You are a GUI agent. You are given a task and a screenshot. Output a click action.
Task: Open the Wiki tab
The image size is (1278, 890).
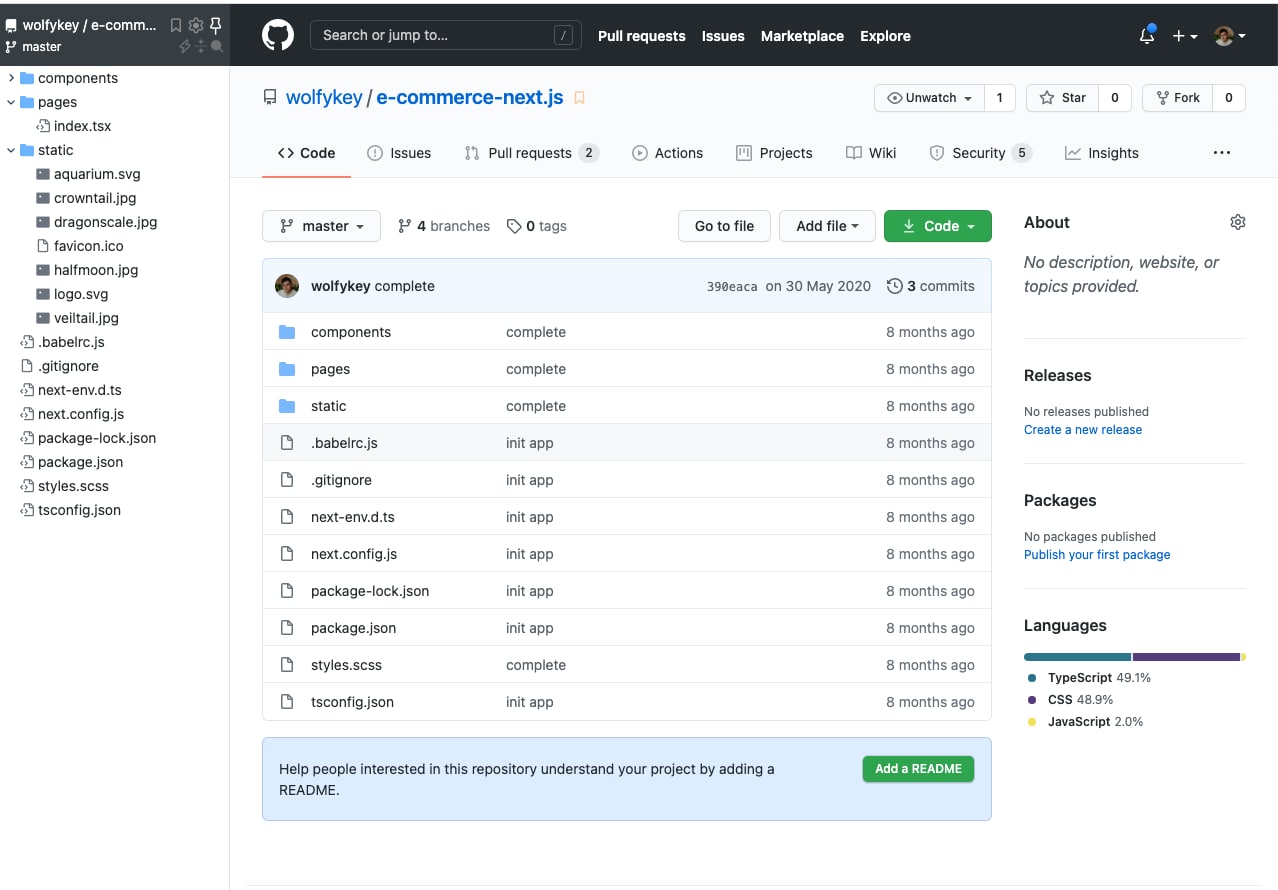871,153
